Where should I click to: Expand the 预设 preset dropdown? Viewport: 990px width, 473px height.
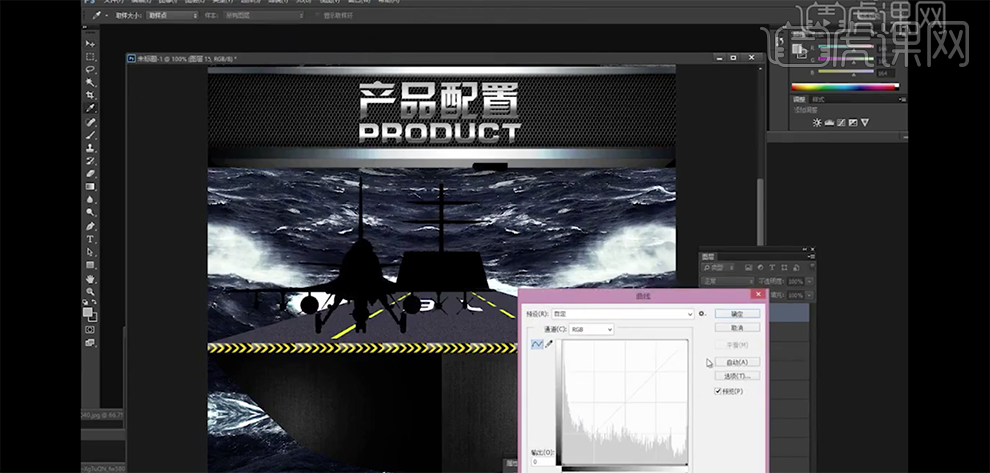click(621, 313)
